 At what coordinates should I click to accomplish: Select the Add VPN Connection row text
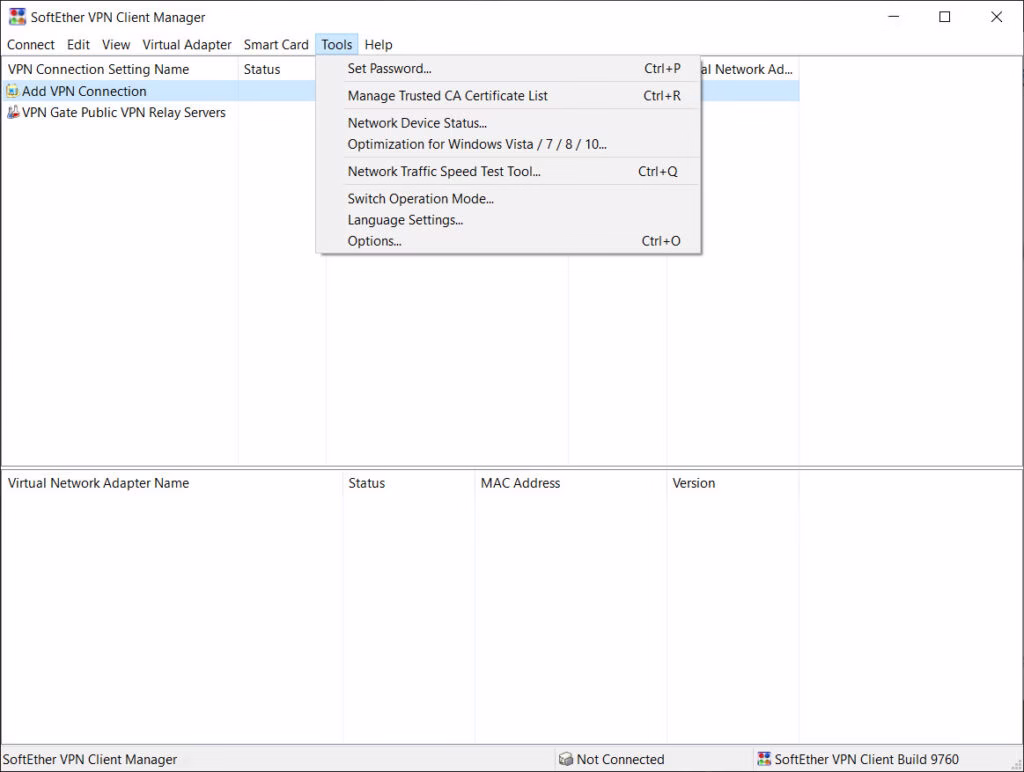click(84, 91)
